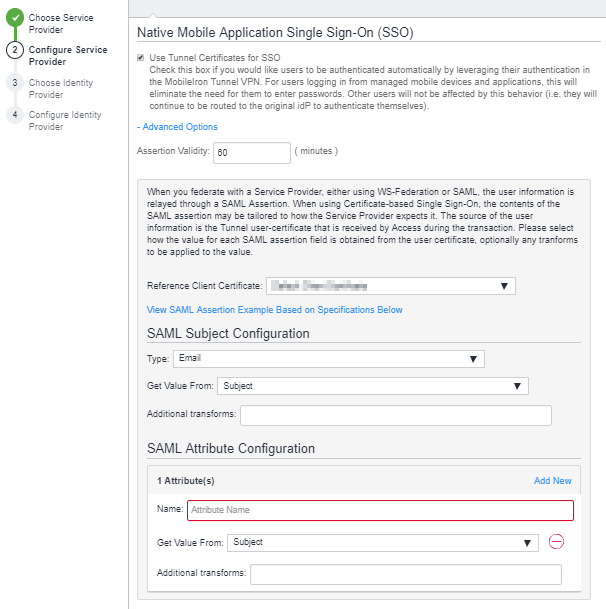This screenshot has height=609, width=606.
Task: Select Configure Service Provider step
Action: pyautogui.click(x=67, y=56)
